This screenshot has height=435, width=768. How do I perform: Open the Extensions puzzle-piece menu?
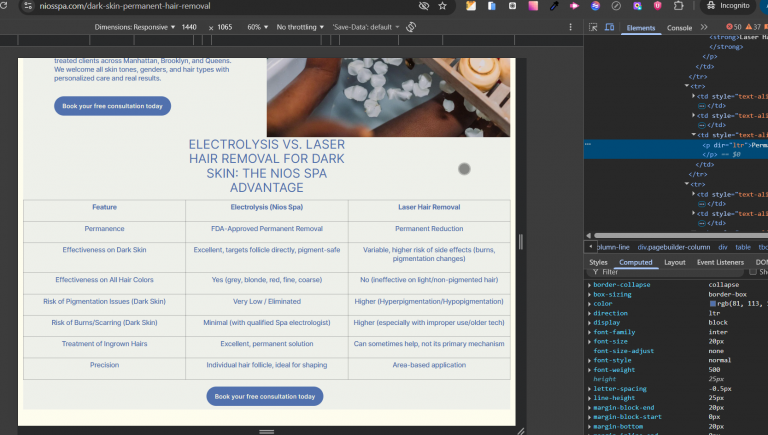pos(678,6)
